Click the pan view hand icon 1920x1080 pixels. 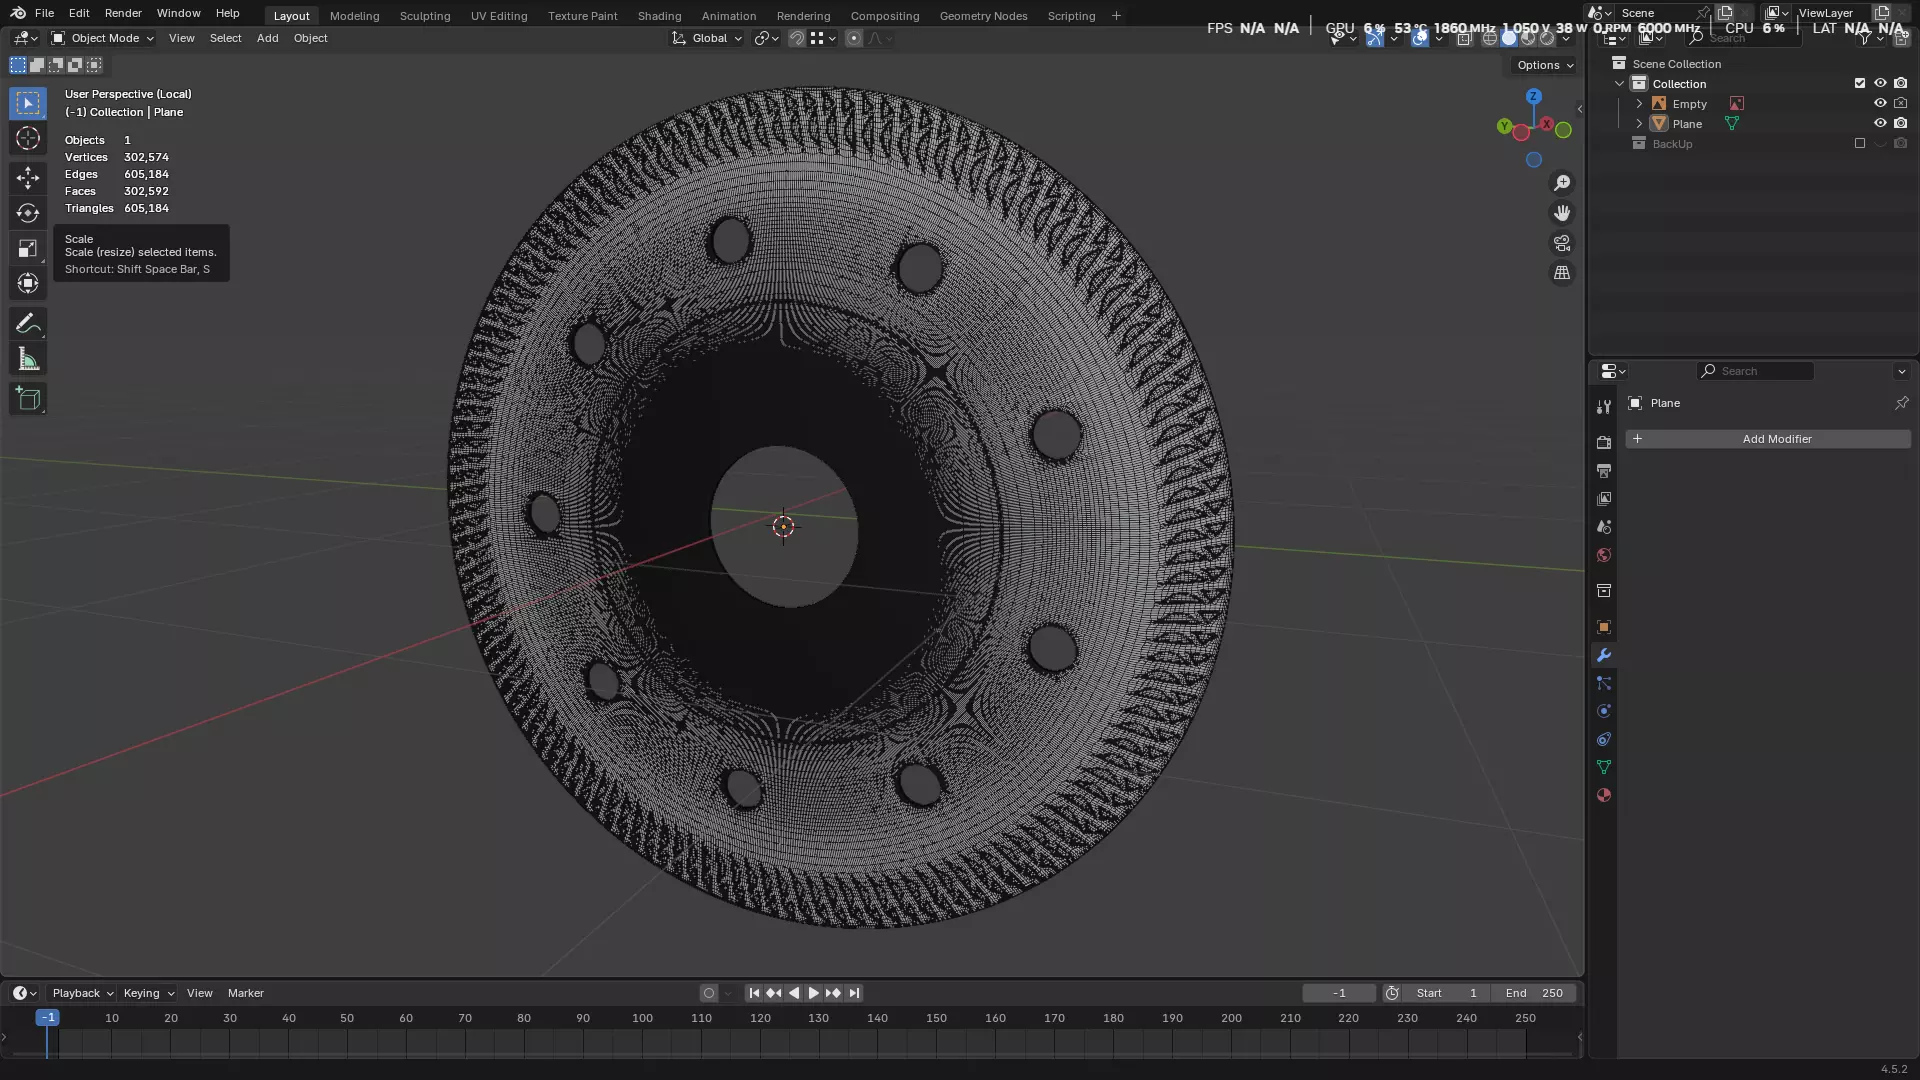pyautogui.click(x=1562, y=213)
